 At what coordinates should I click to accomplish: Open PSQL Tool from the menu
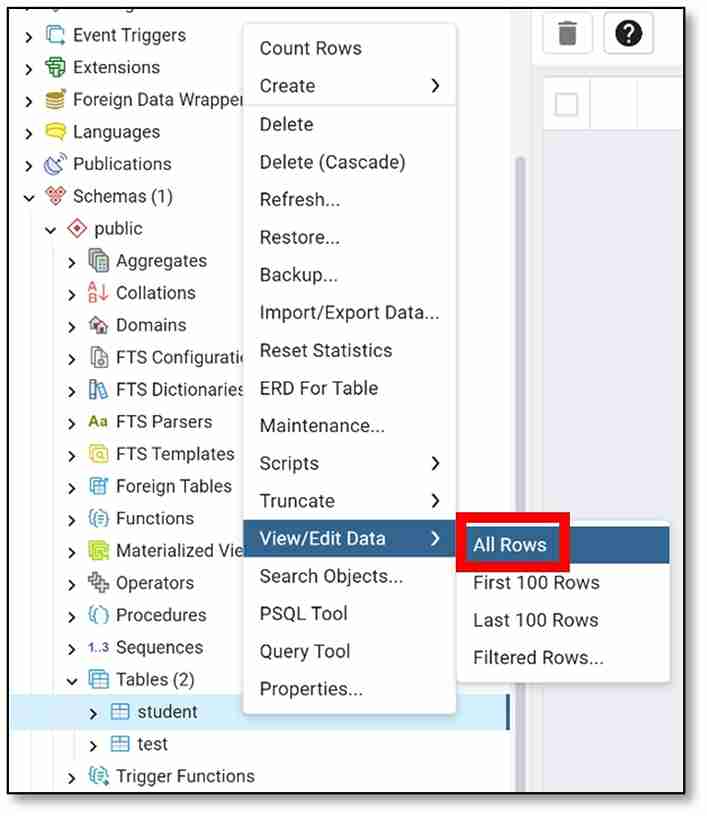pos(350,614)
